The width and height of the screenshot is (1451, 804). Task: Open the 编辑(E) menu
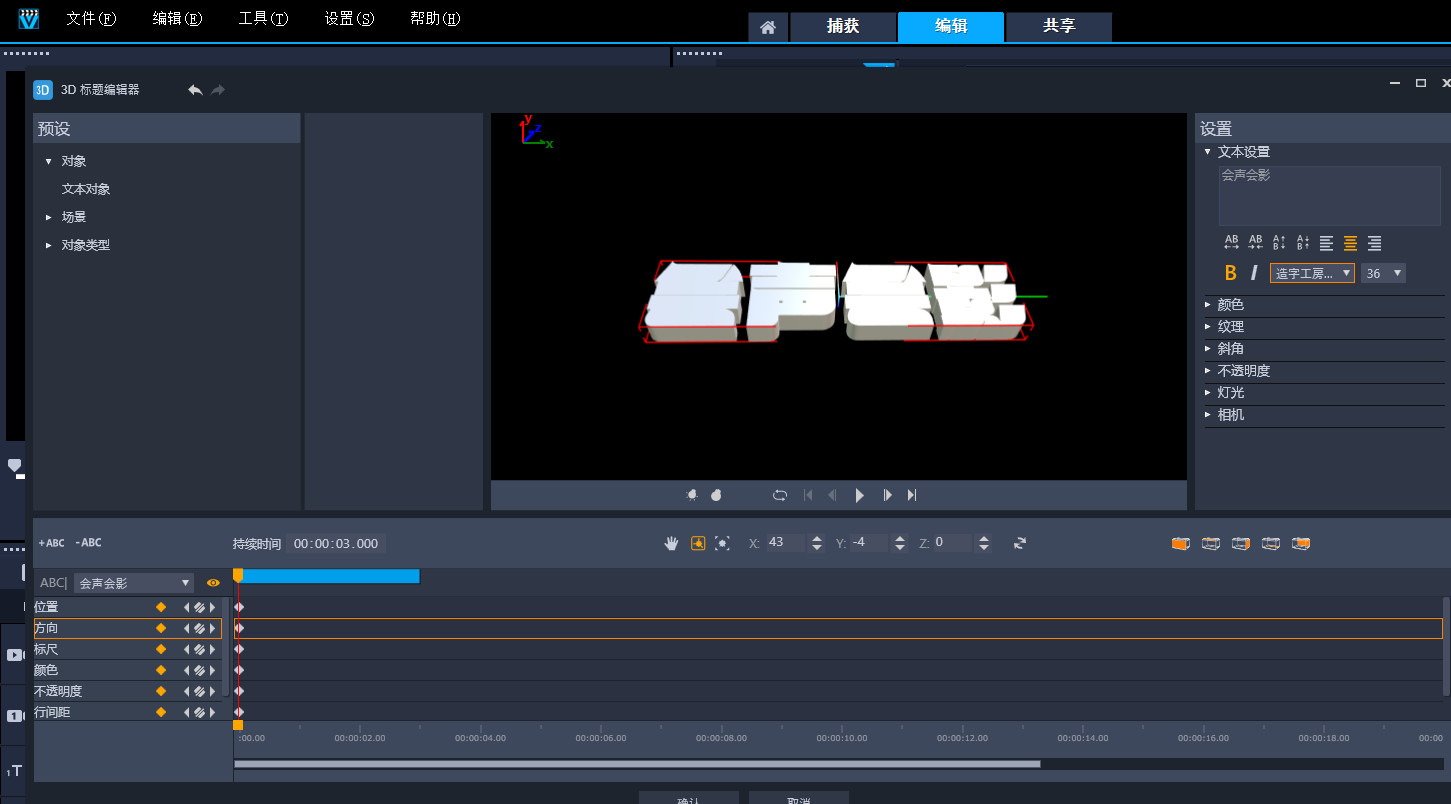point(177,19)
